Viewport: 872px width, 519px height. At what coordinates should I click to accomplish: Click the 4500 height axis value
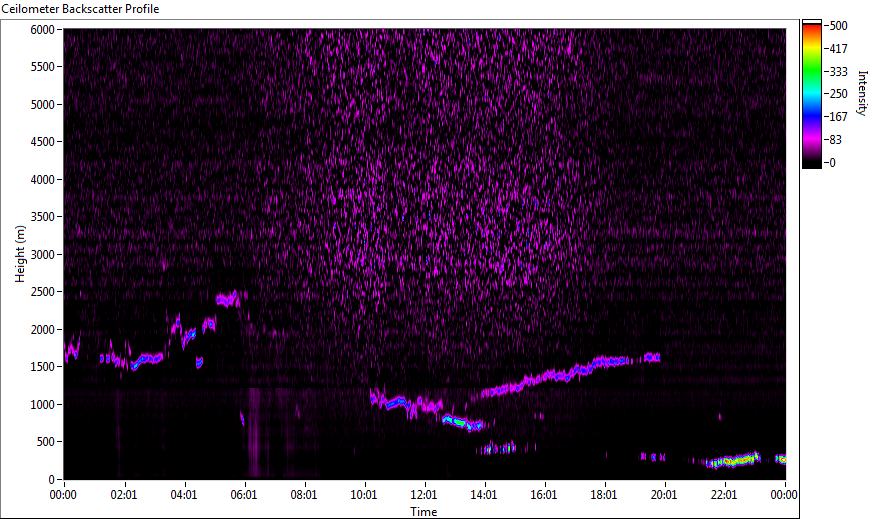point(42,142)
